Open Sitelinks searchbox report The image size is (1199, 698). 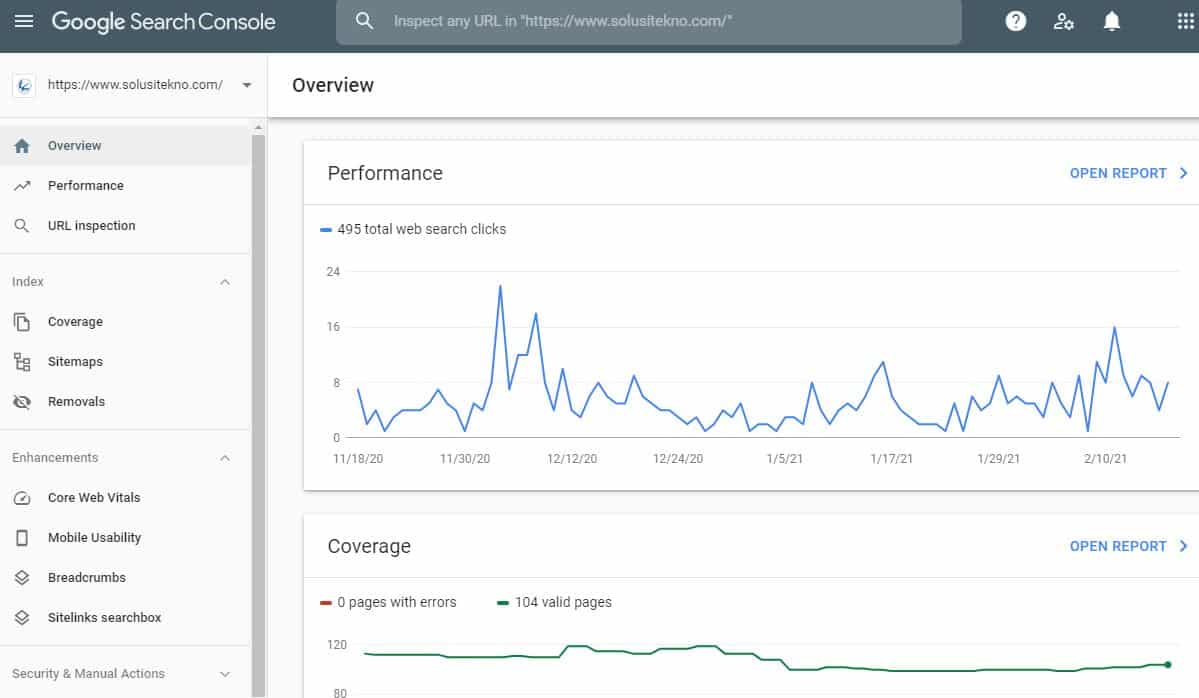pyautogui.click(x=125, y=617)
